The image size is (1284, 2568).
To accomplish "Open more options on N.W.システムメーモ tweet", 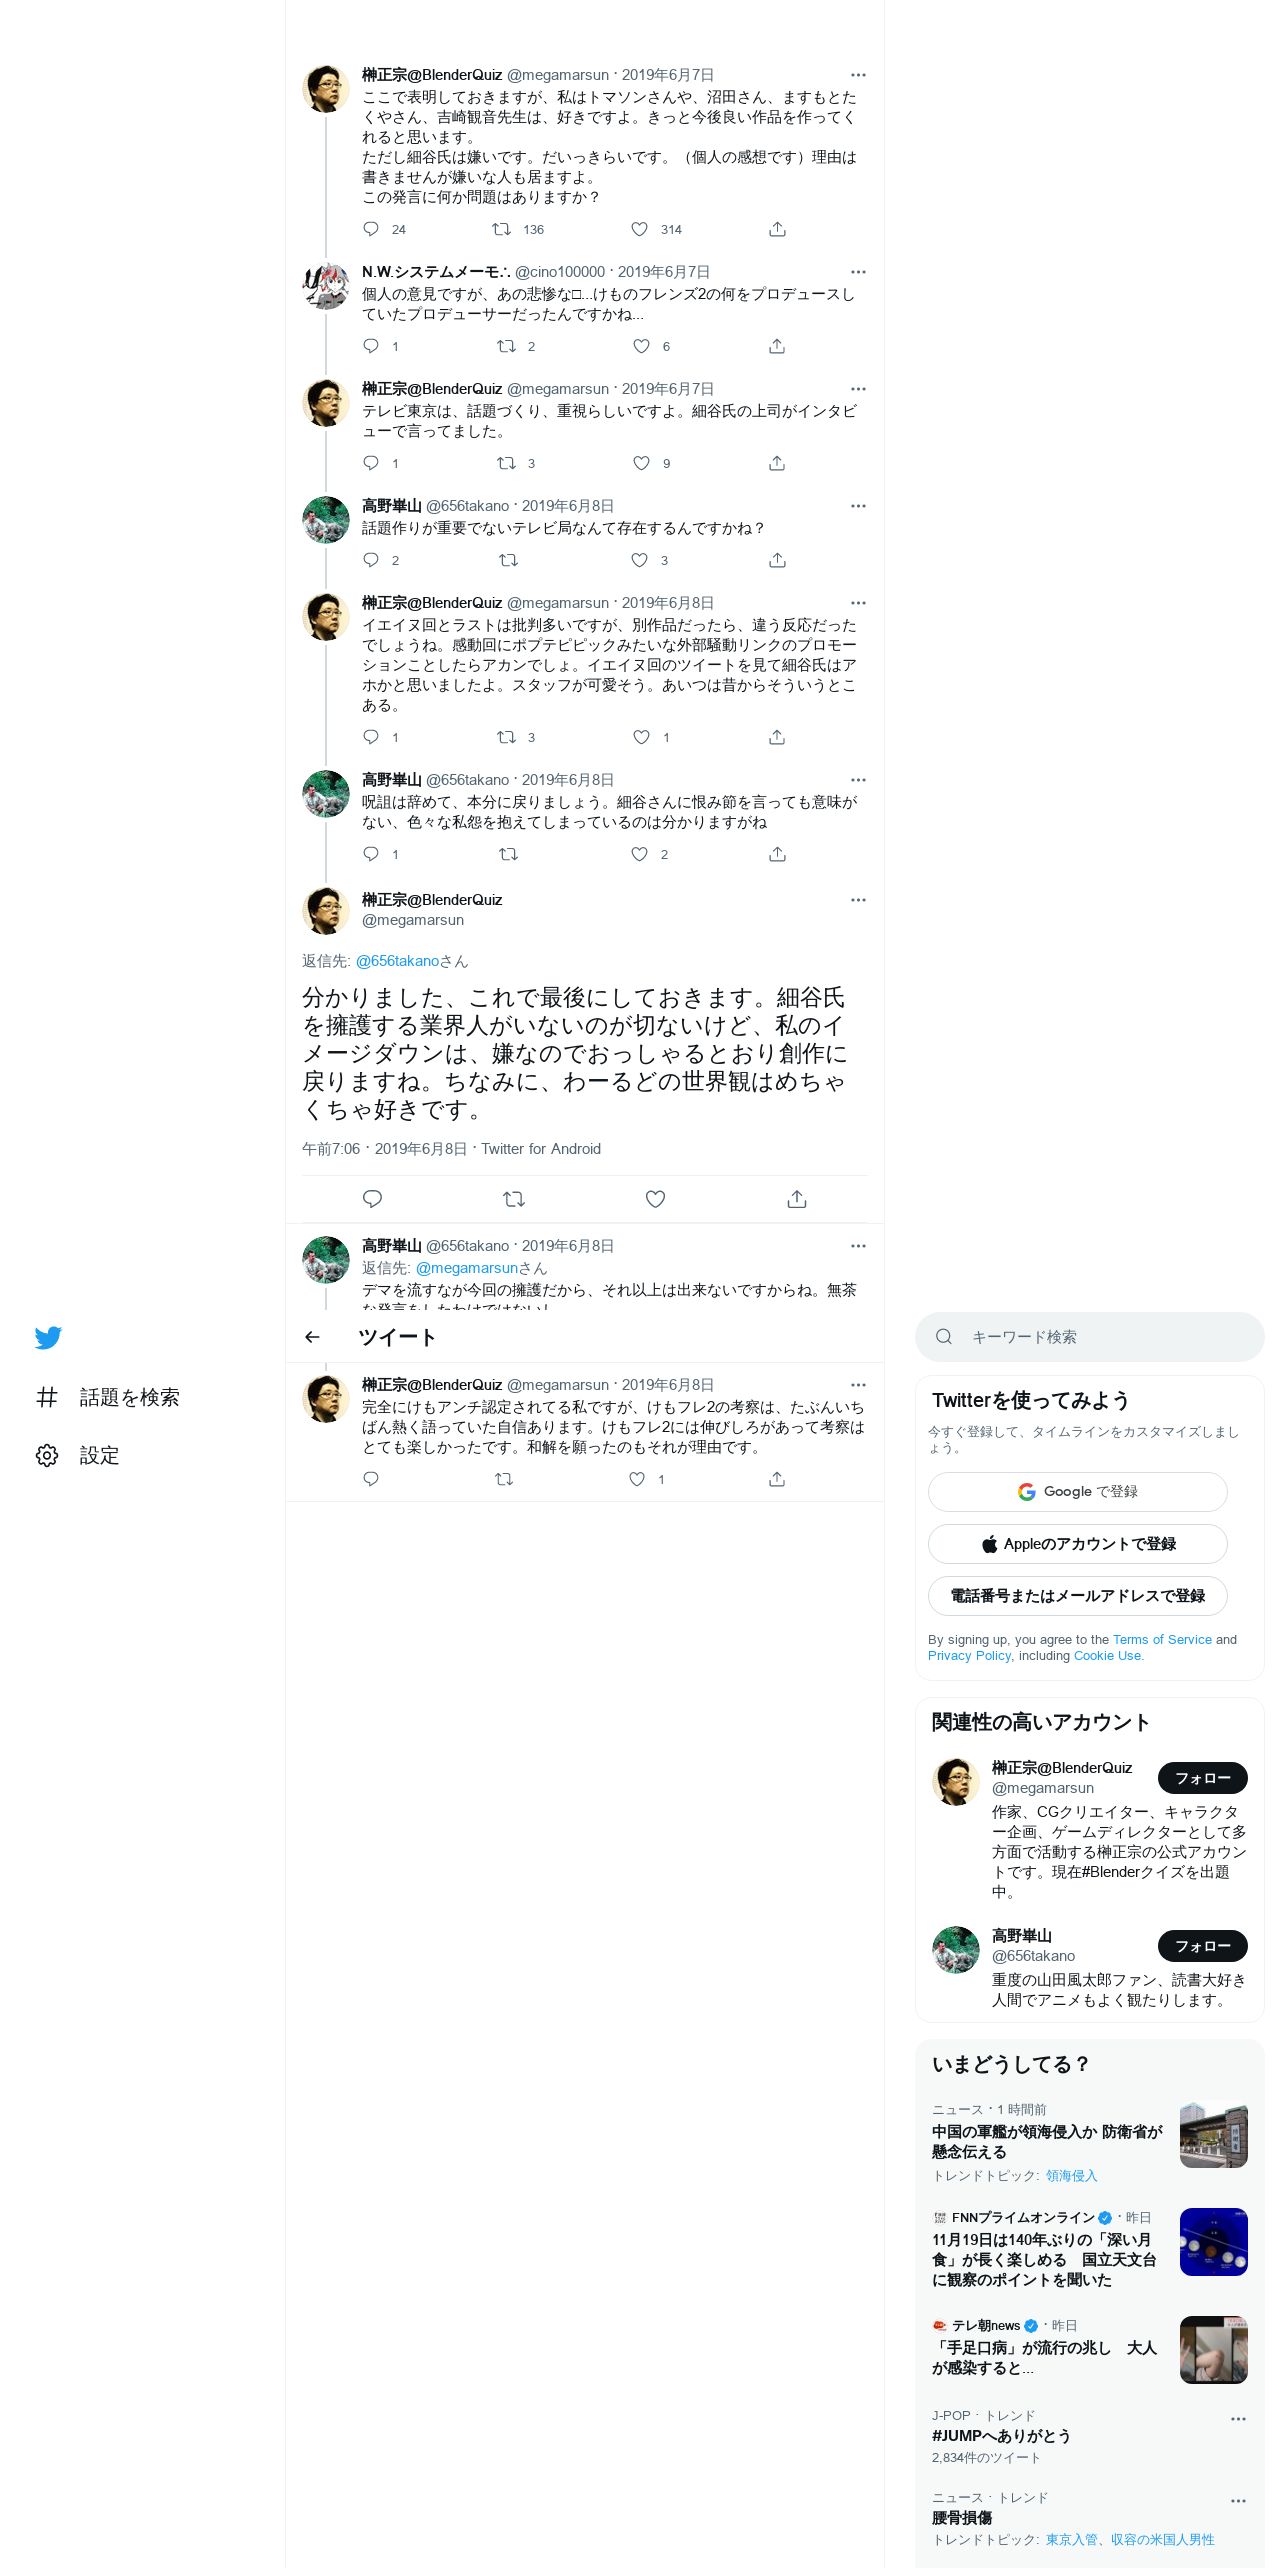I will point(858,272).
